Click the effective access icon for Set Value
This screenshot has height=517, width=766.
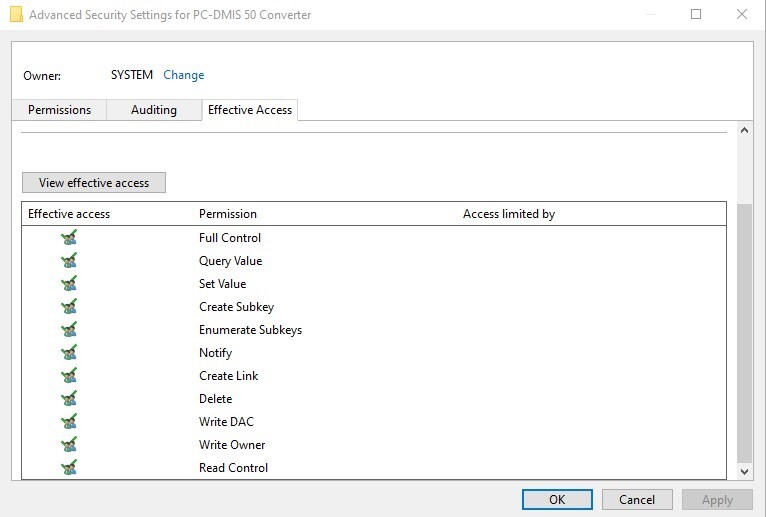click(69, 284)
